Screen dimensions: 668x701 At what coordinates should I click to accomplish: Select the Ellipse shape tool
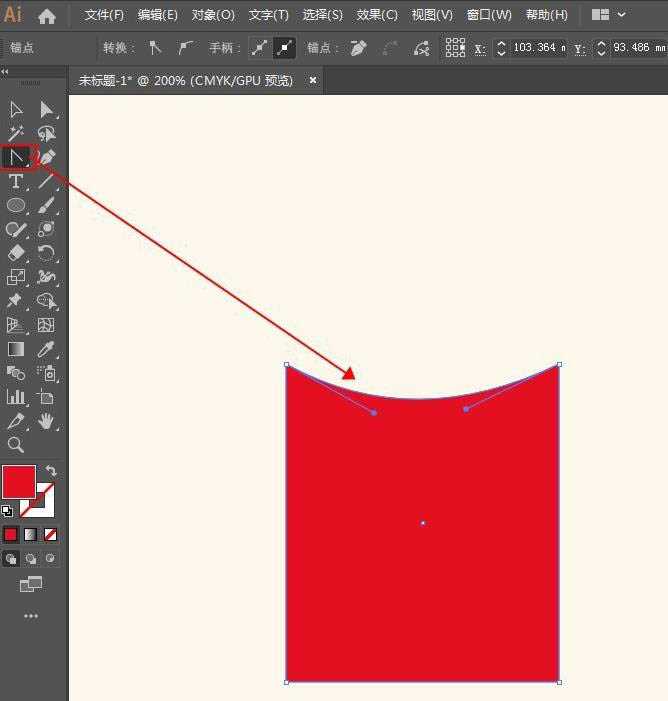[x=16, y=205]
